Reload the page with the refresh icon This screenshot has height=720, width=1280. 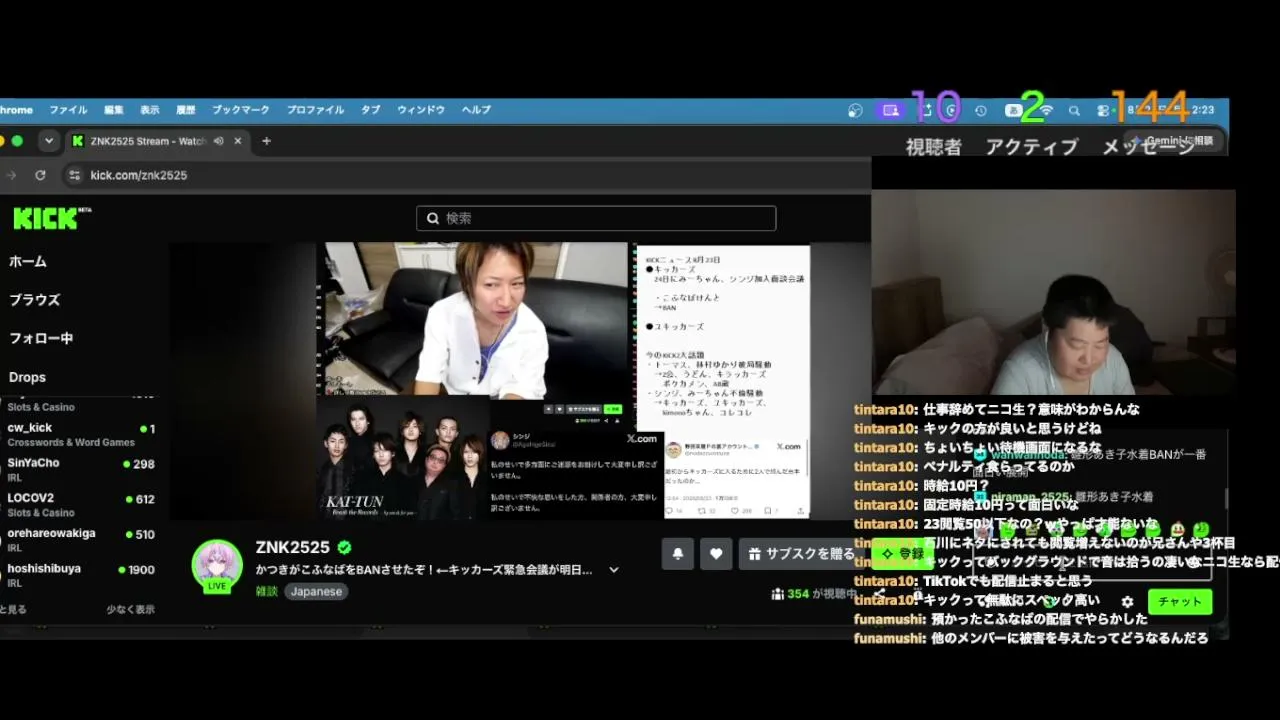[40, 175]
